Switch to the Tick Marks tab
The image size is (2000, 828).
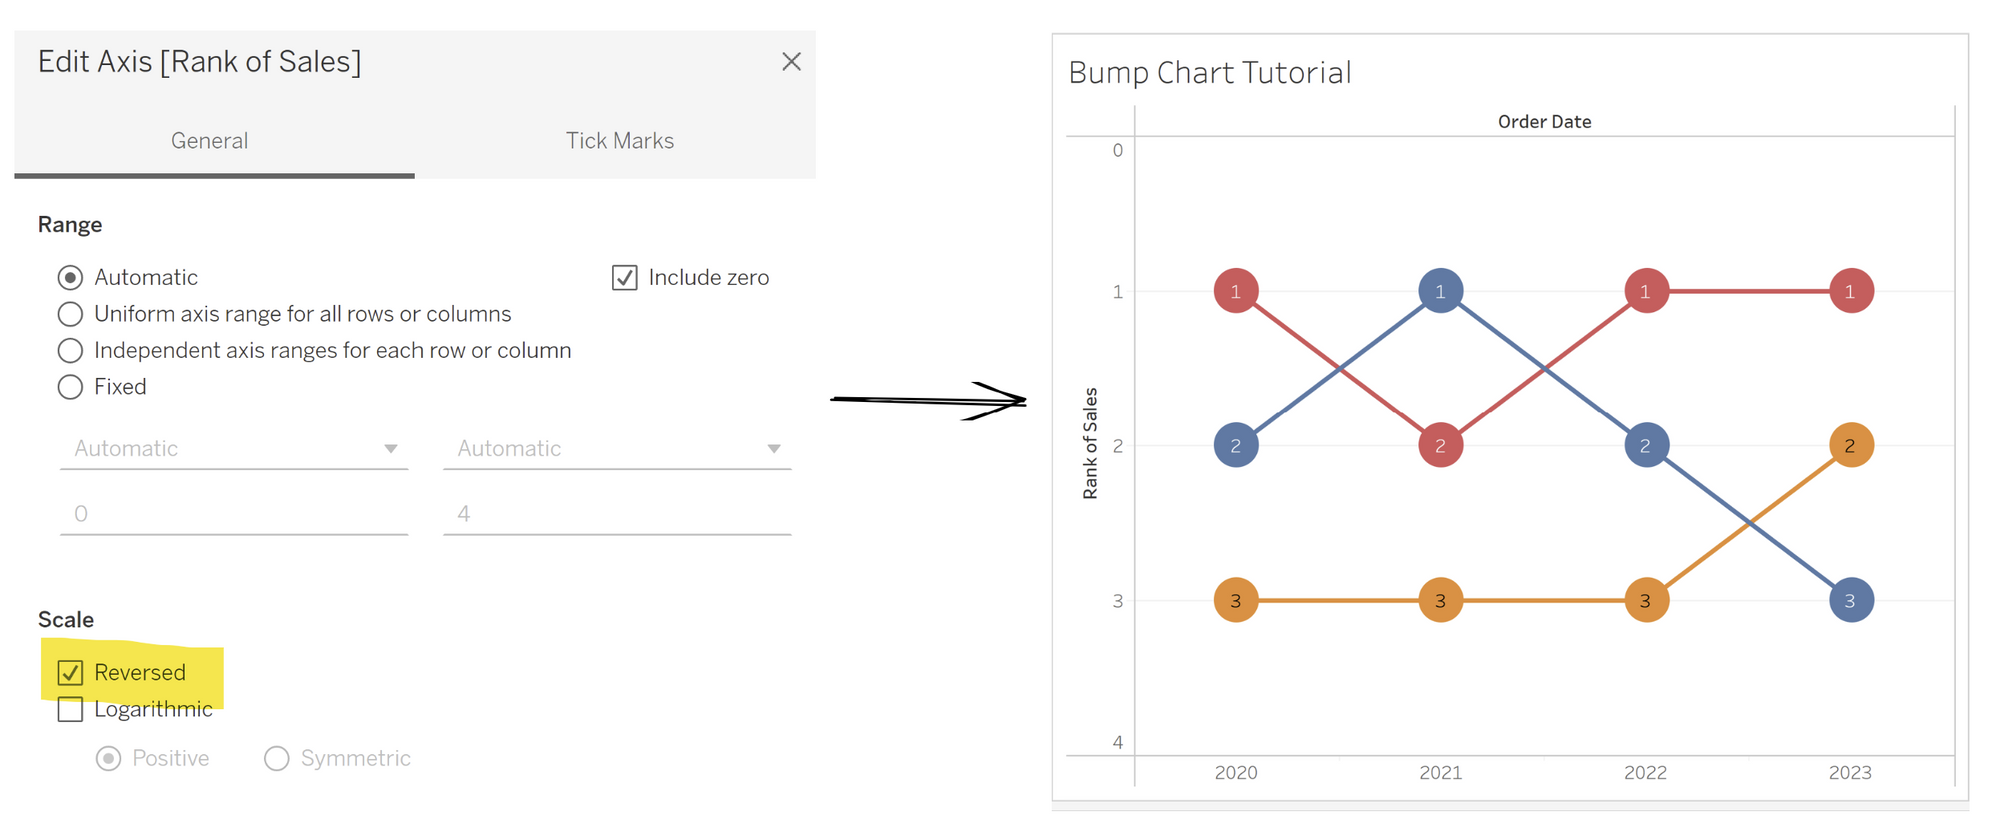pyautogui.click(x=619, y=141)
